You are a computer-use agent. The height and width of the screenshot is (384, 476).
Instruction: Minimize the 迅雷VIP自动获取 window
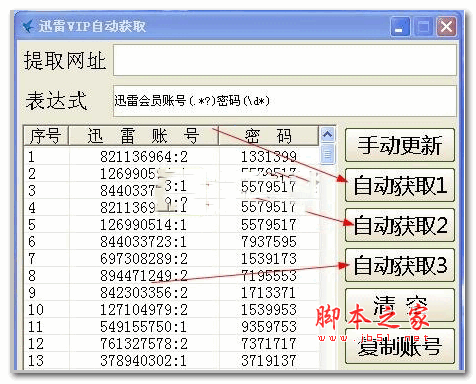click(x=400, y=26)
